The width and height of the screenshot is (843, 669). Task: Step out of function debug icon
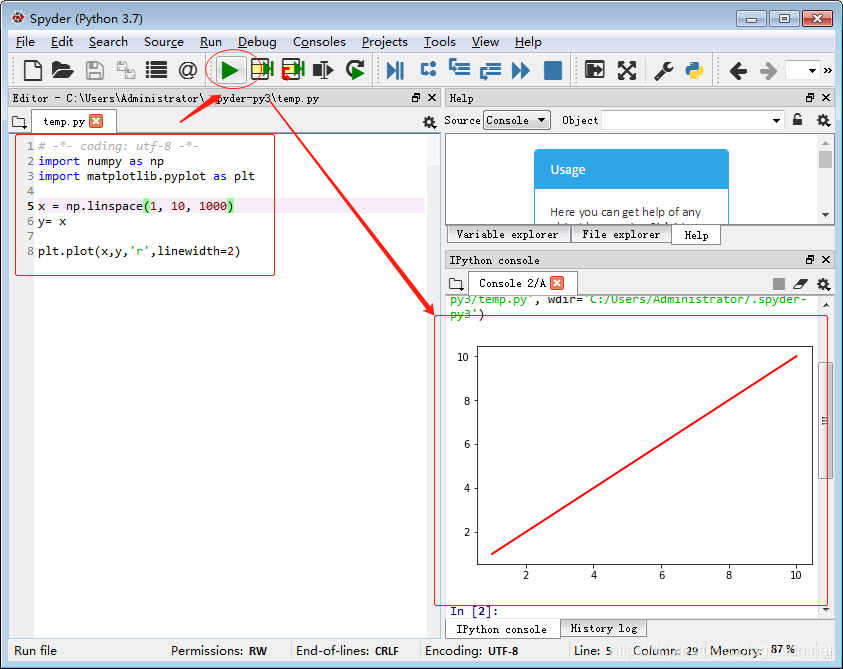(x=490, y=70)
